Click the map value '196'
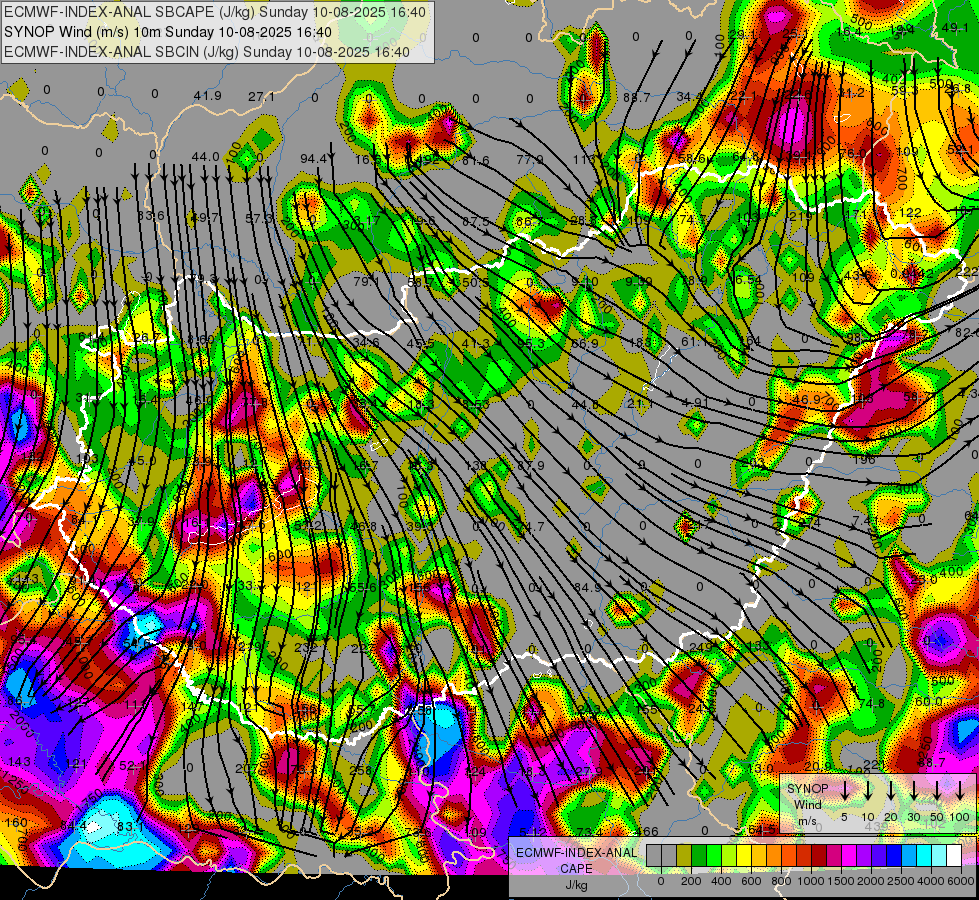The image size is (979, 900). click(864, 459)
